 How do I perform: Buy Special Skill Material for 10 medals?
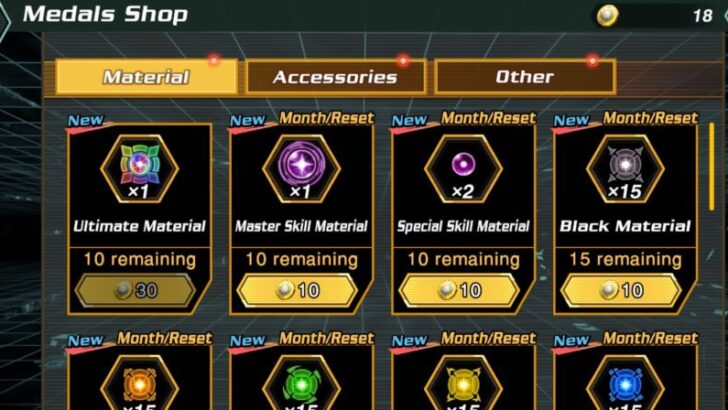click(x=459, y=290)
